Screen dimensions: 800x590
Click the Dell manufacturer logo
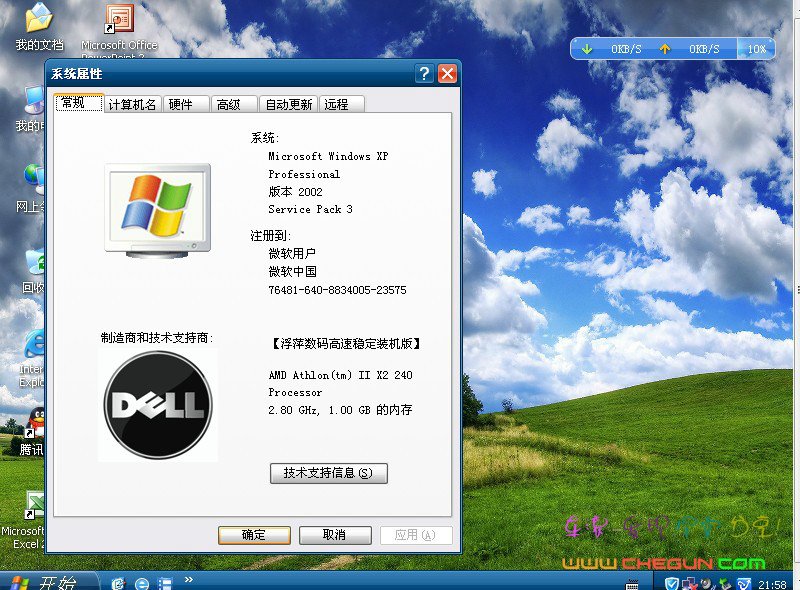point(158,405)
